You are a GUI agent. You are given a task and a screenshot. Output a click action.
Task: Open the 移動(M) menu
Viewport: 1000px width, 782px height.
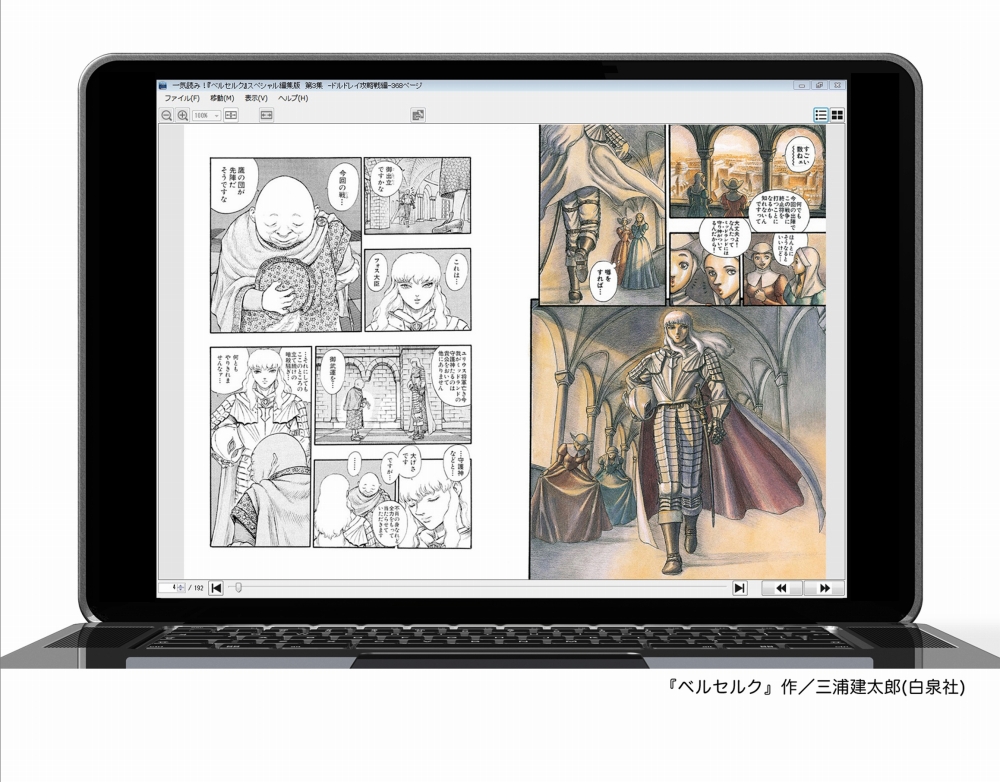pos(223,98)
